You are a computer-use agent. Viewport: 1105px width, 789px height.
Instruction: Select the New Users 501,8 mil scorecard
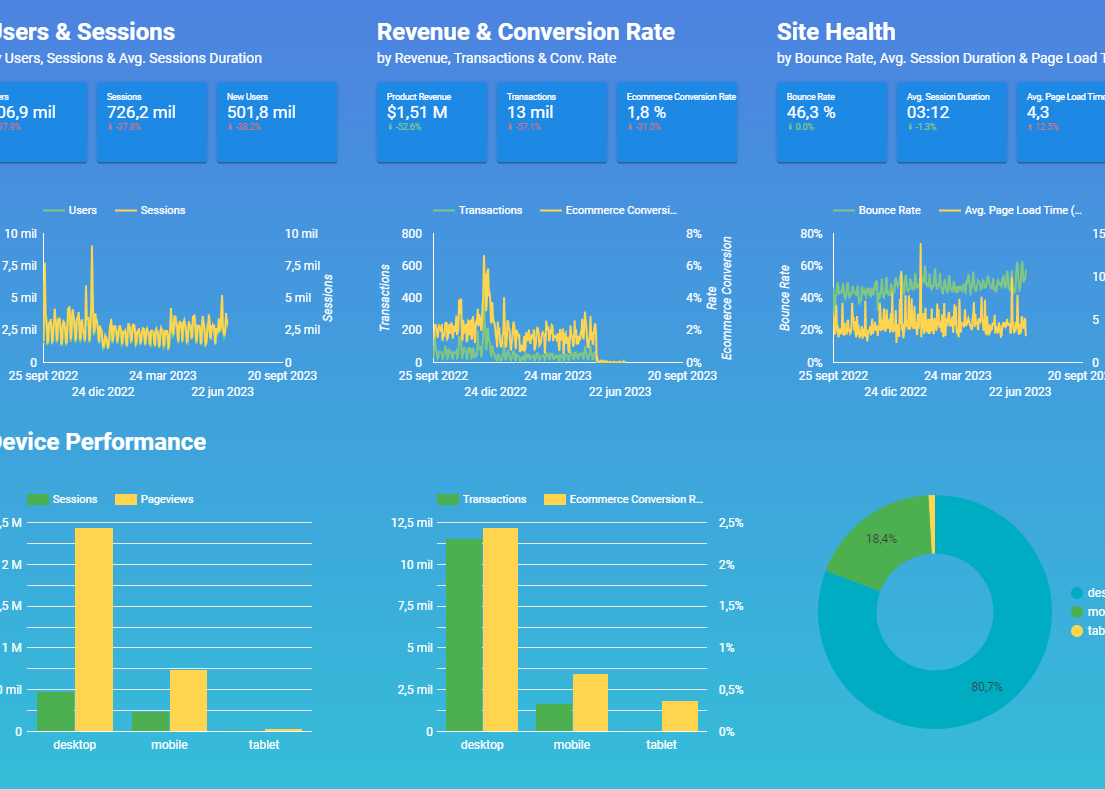(x=277, y=123)
